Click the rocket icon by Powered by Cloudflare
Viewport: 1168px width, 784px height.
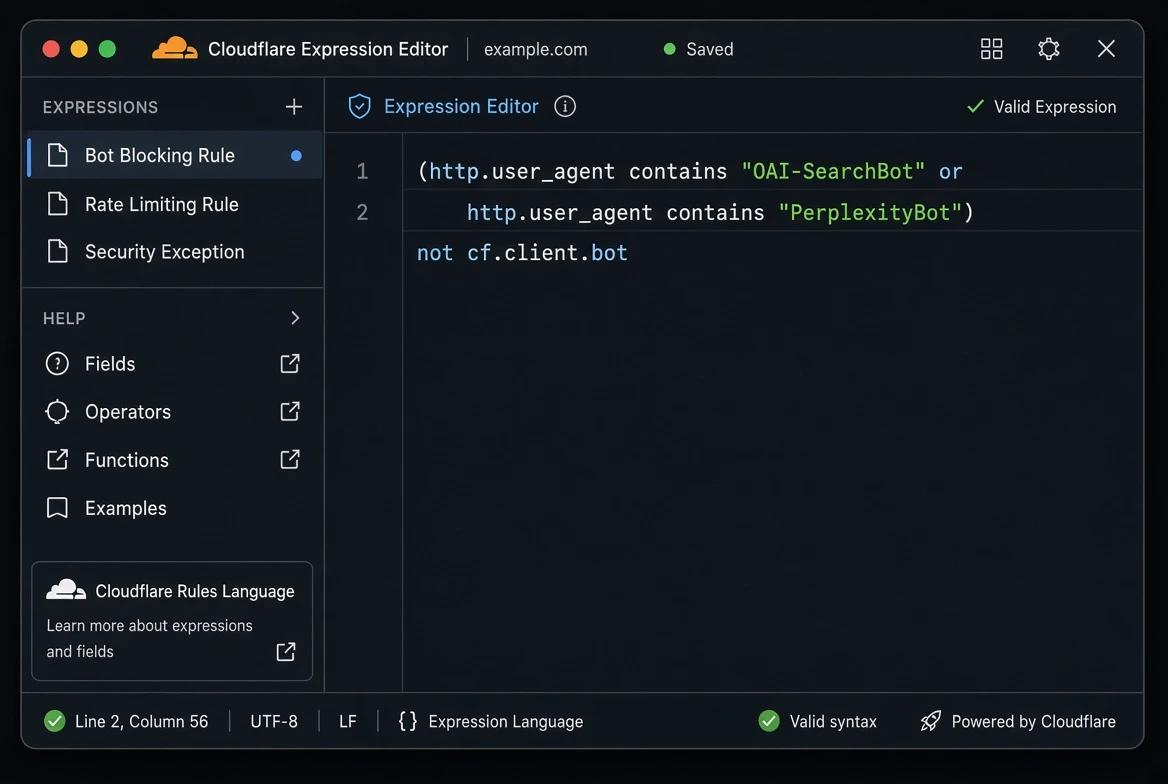pos(930,721)
